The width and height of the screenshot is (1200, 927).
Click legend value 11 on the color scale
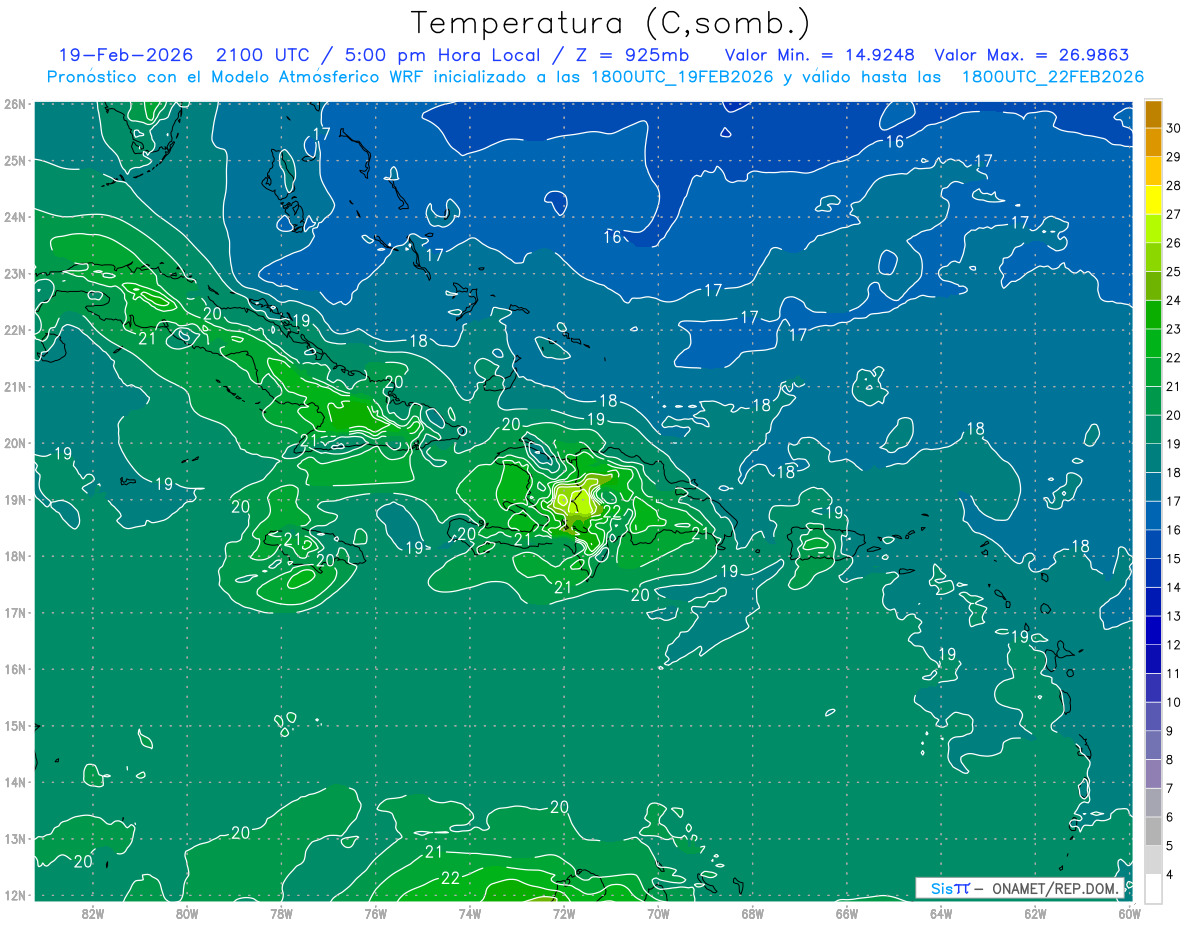[1174, 673]
